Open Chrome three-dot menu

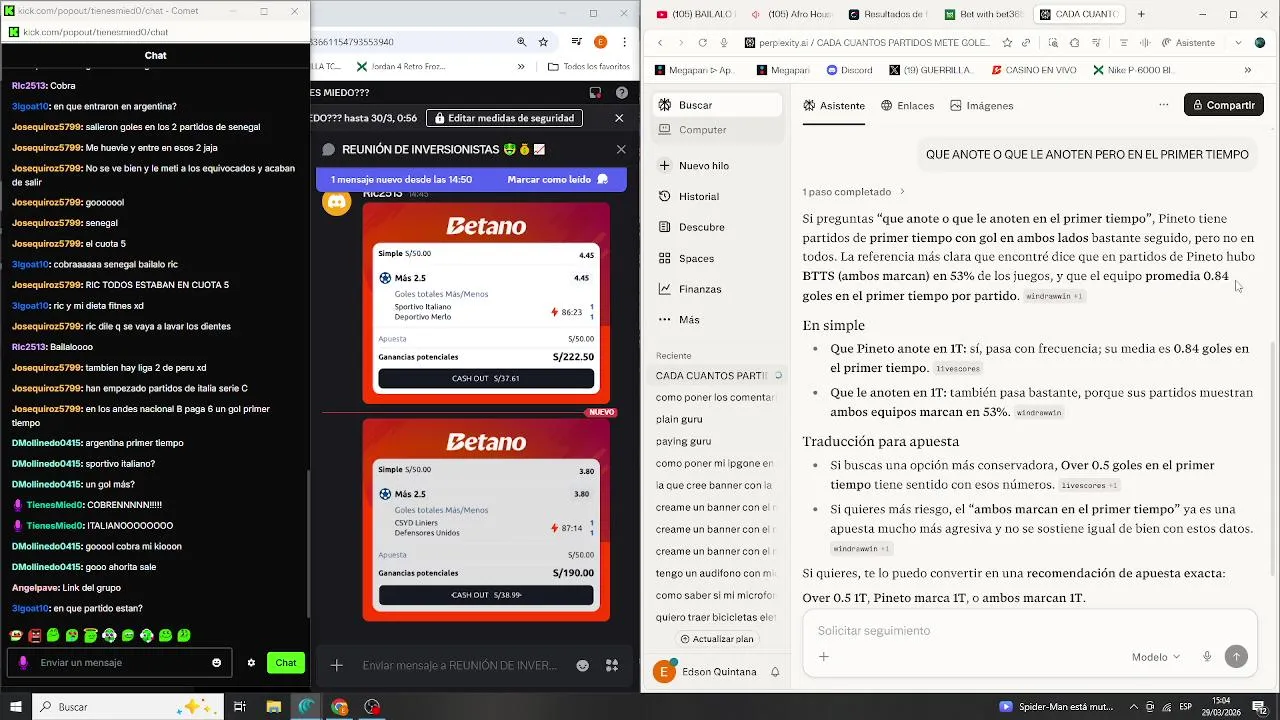[623, 42]
